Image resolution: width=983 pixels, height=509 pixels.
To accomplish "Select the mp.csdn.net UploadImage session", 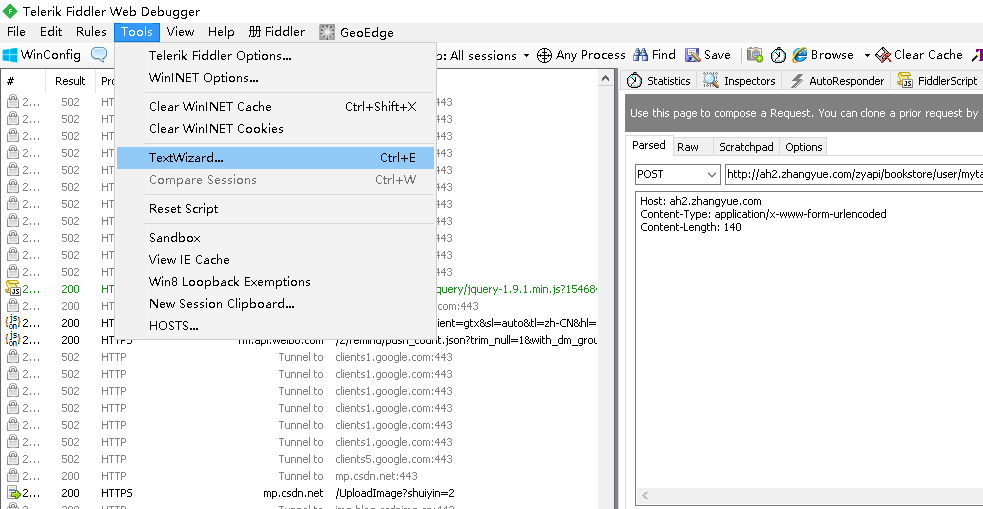I will 300,493.
